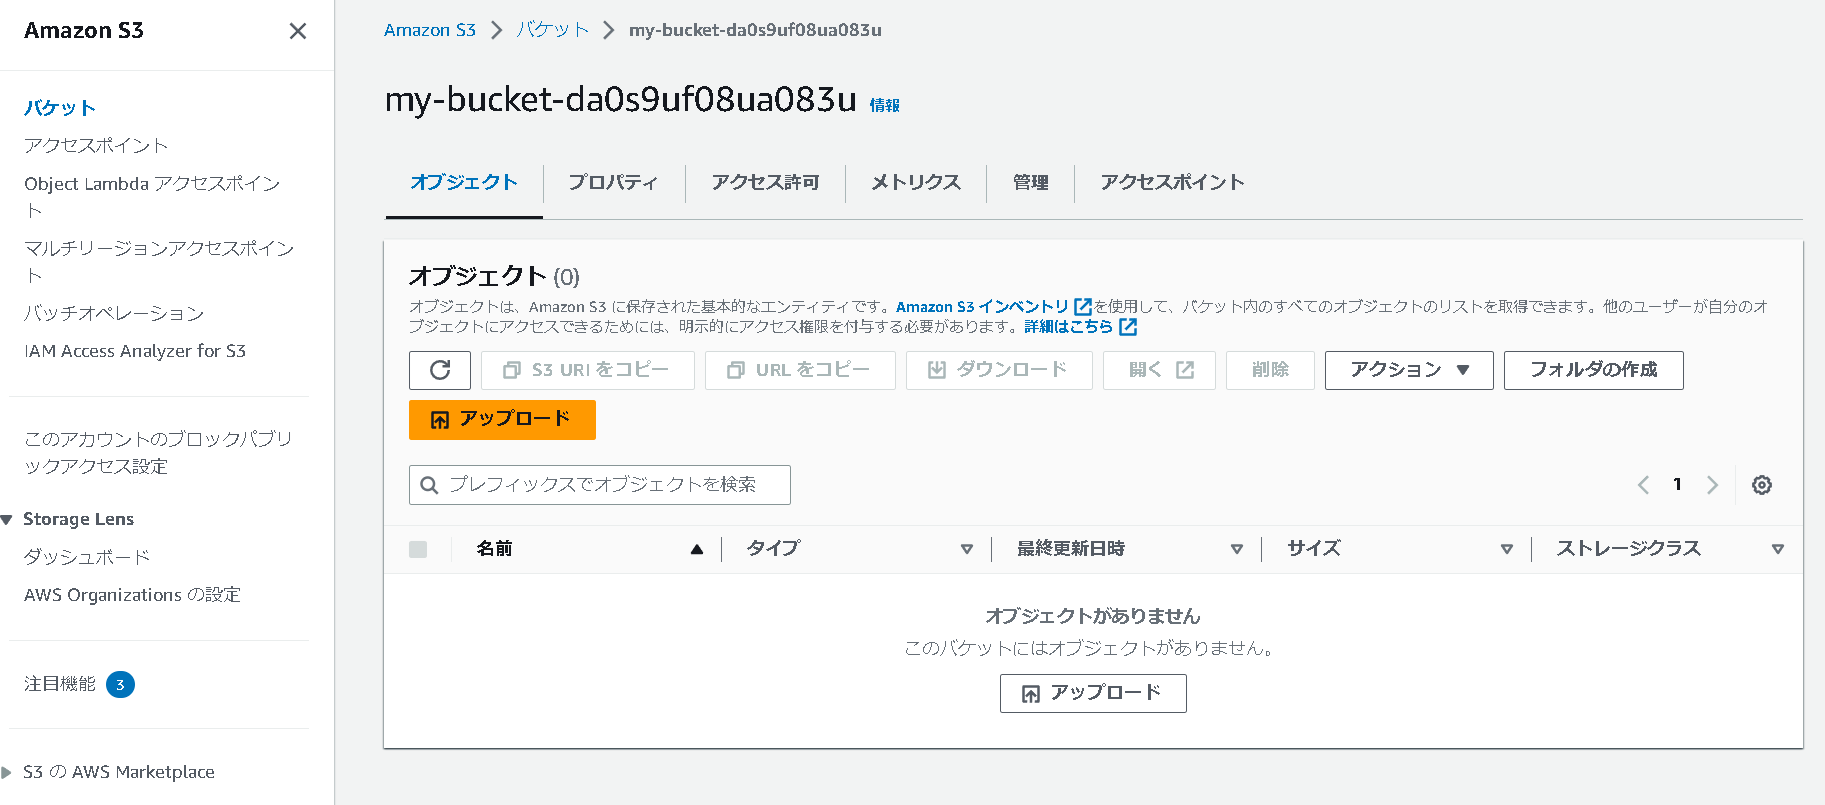The width and height of the screenshot is (1825, 805).
Task: Click the フォルダの作成 button
Action: 1593,370
